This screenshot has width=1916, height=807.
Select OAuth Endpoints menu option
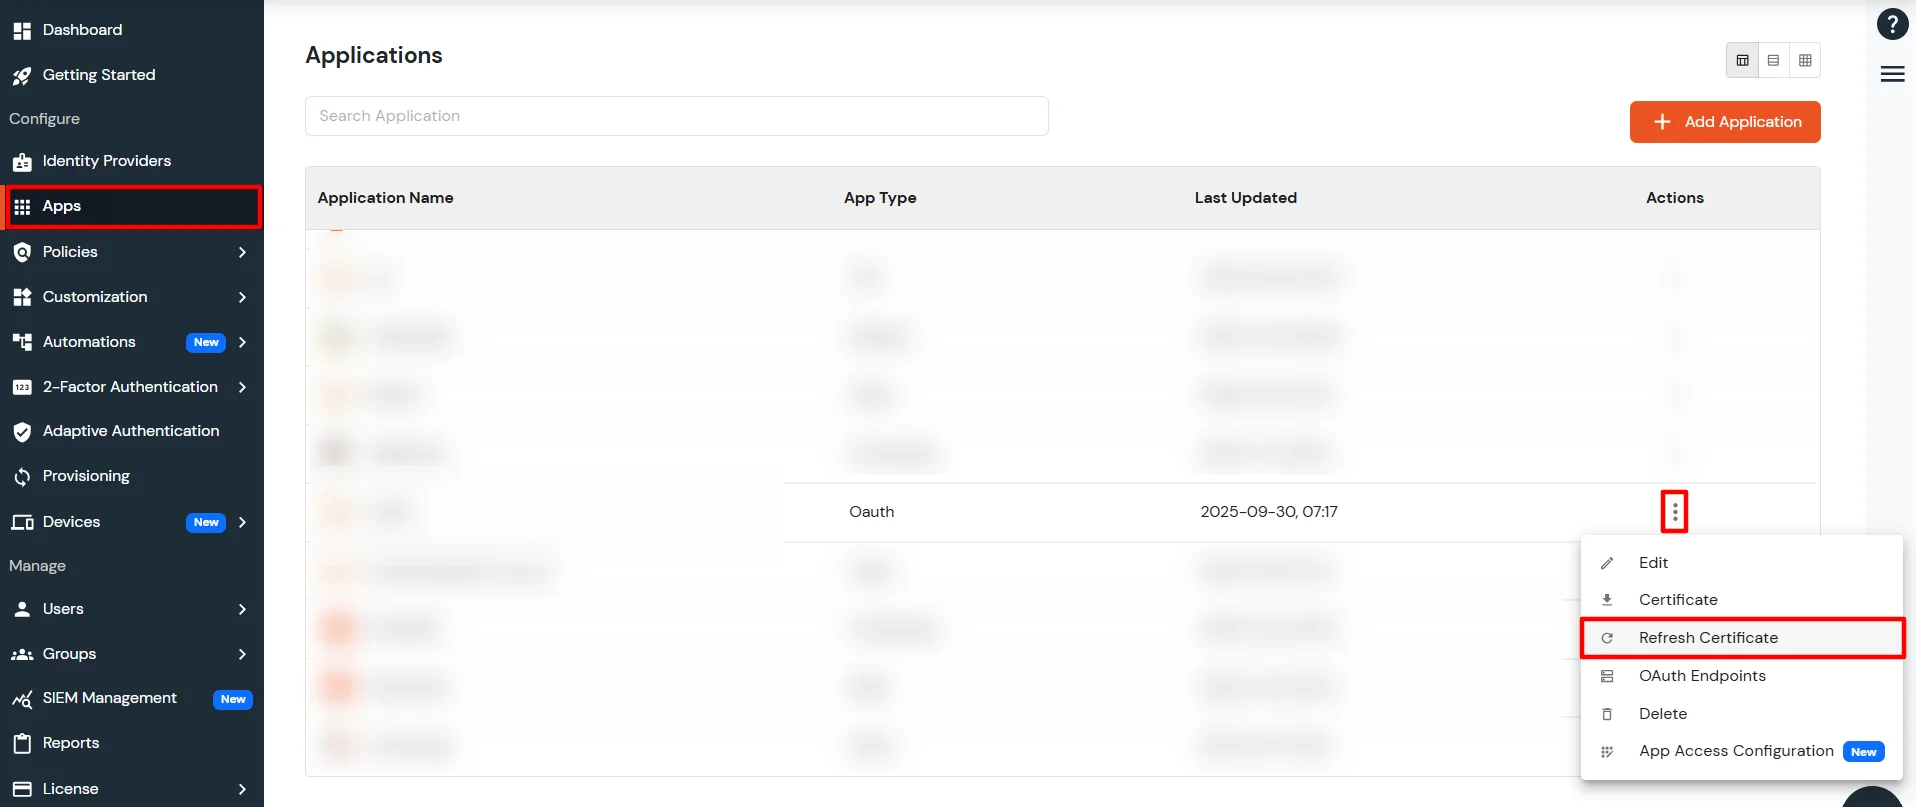(x=1742, y=676)
